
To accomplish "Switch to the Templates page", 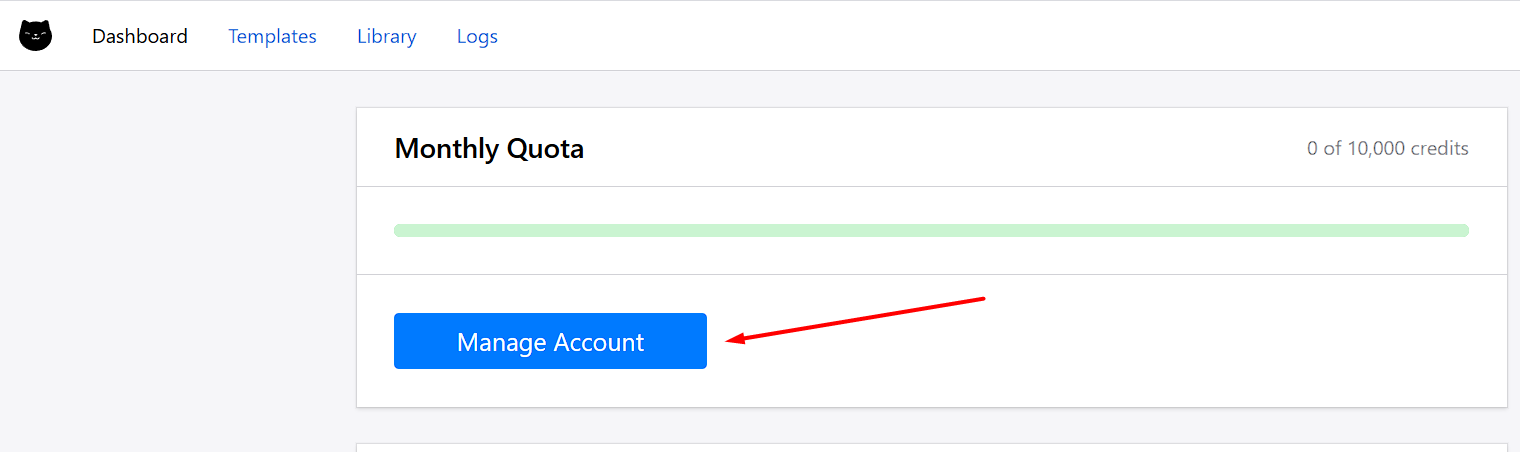I will pyautogui.click(x=272, y=36).
